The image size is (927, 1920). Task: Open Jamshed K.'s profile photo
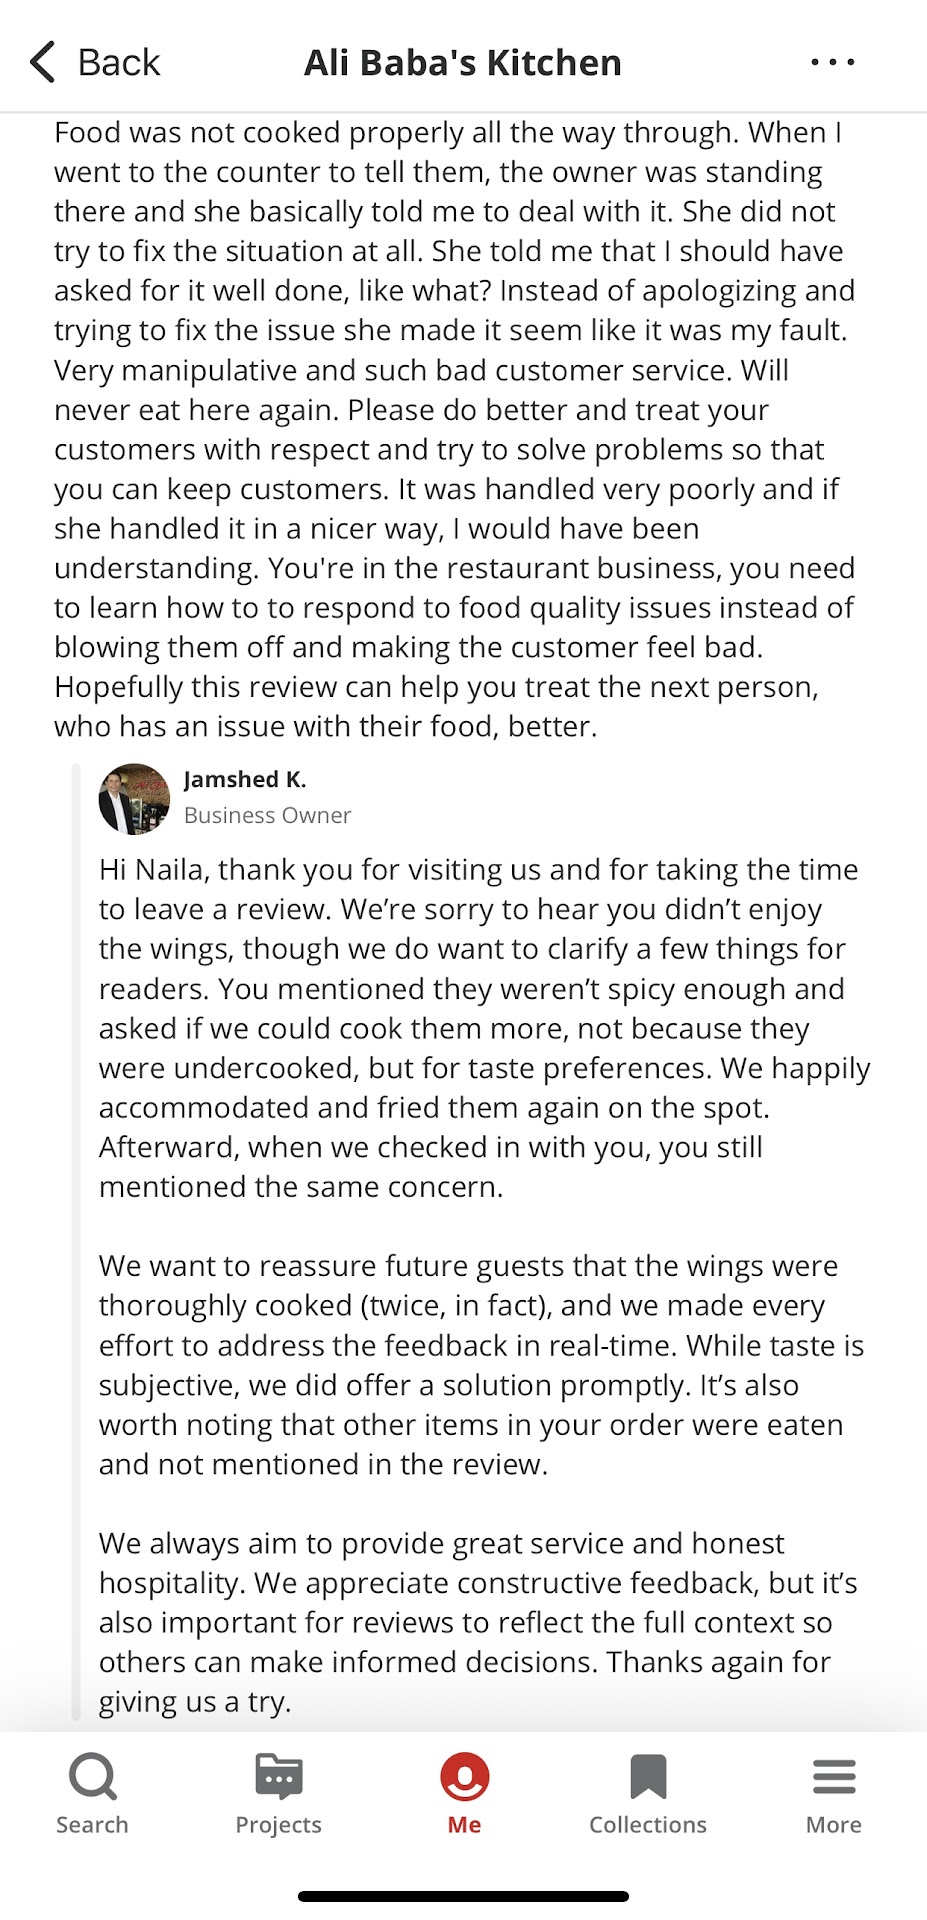coord(134,799)
